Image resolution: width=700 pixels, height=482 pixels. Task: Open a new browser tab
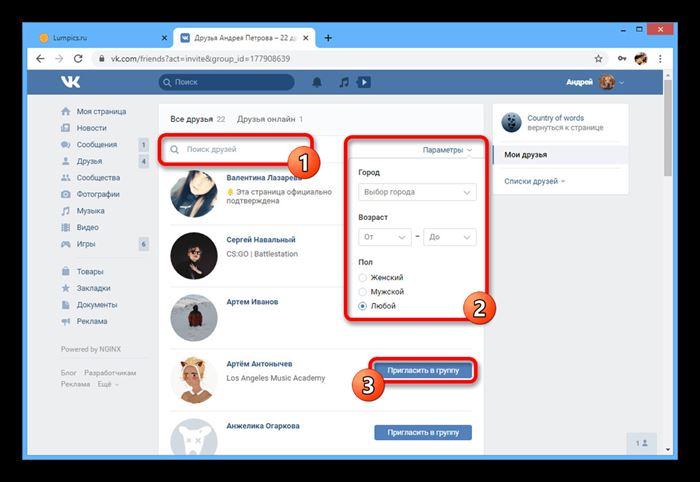pyautogui.click(x=328, y=38)
